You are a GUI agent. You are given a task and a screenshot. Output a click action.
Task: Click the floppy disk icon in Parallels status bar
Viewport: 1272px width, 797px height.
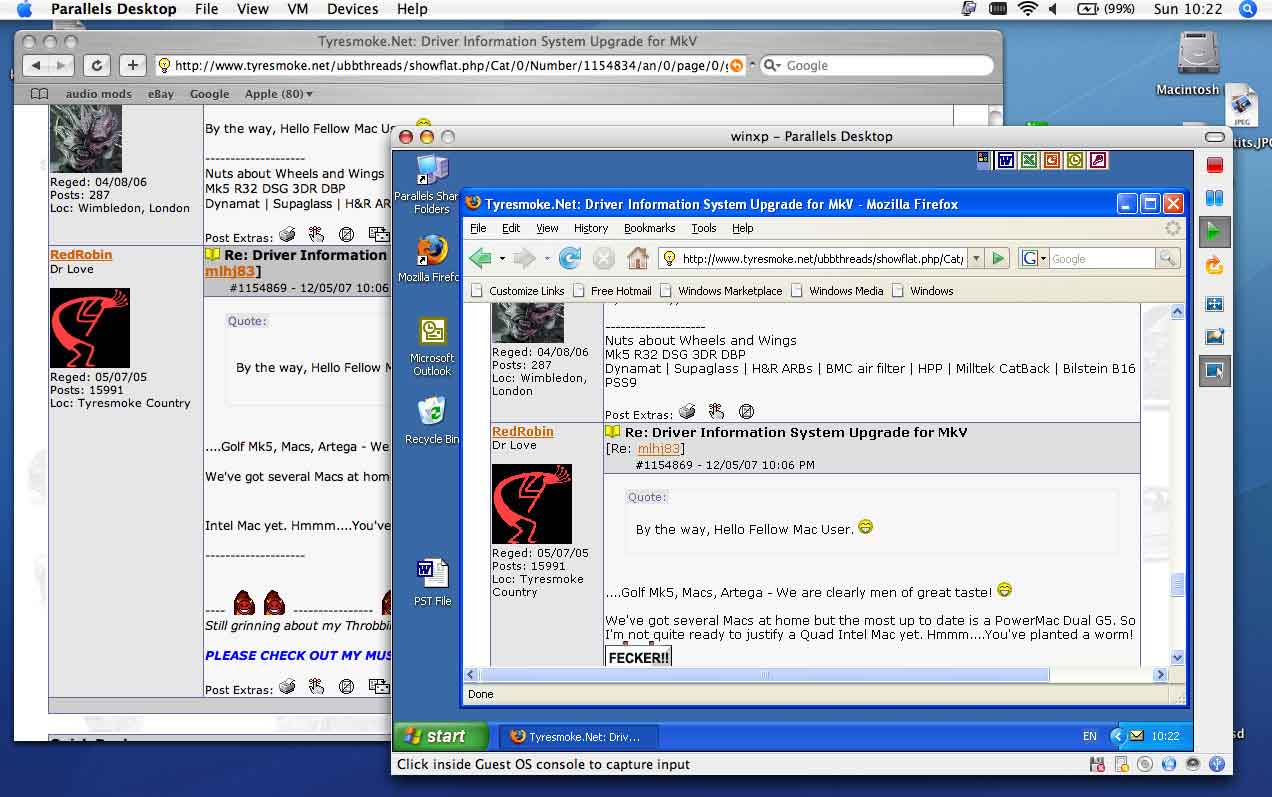click(1098, 765)
